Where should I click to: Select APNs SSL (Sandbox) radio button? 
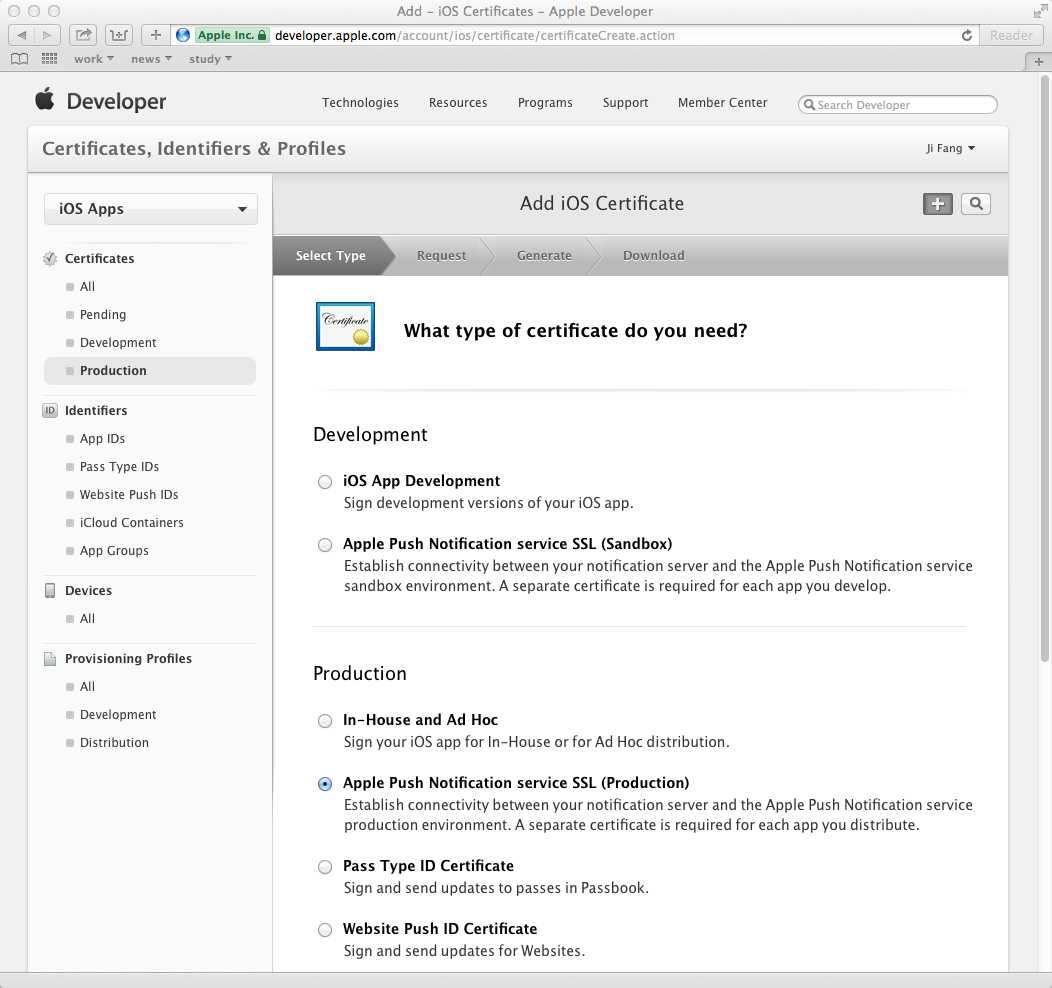tap(325, 545)
